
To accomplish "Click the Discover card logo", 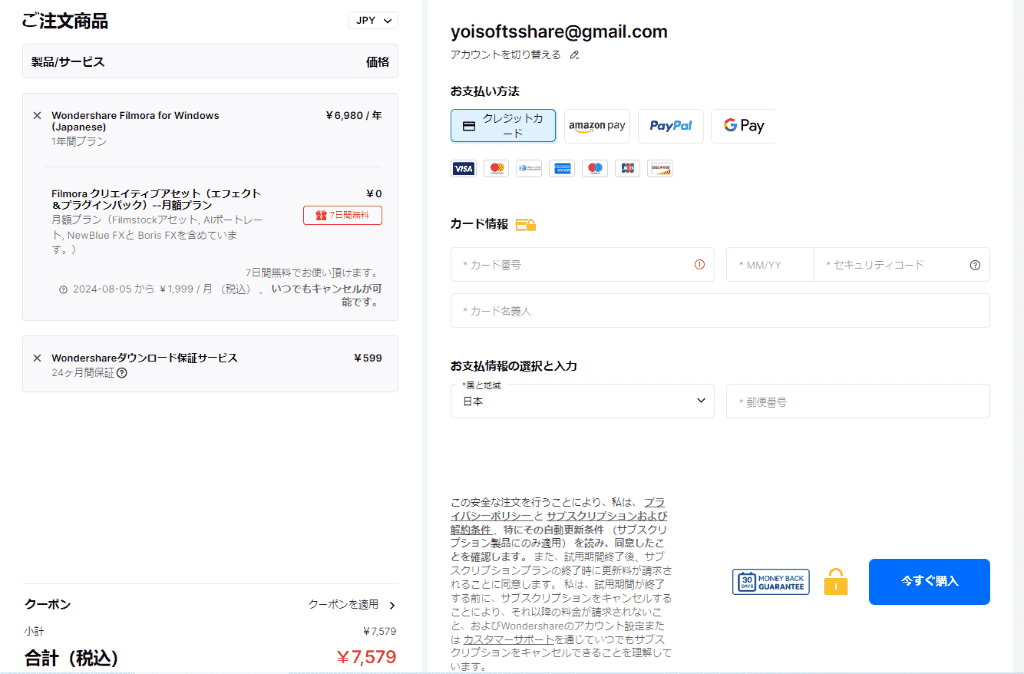I will pos(660,168).
